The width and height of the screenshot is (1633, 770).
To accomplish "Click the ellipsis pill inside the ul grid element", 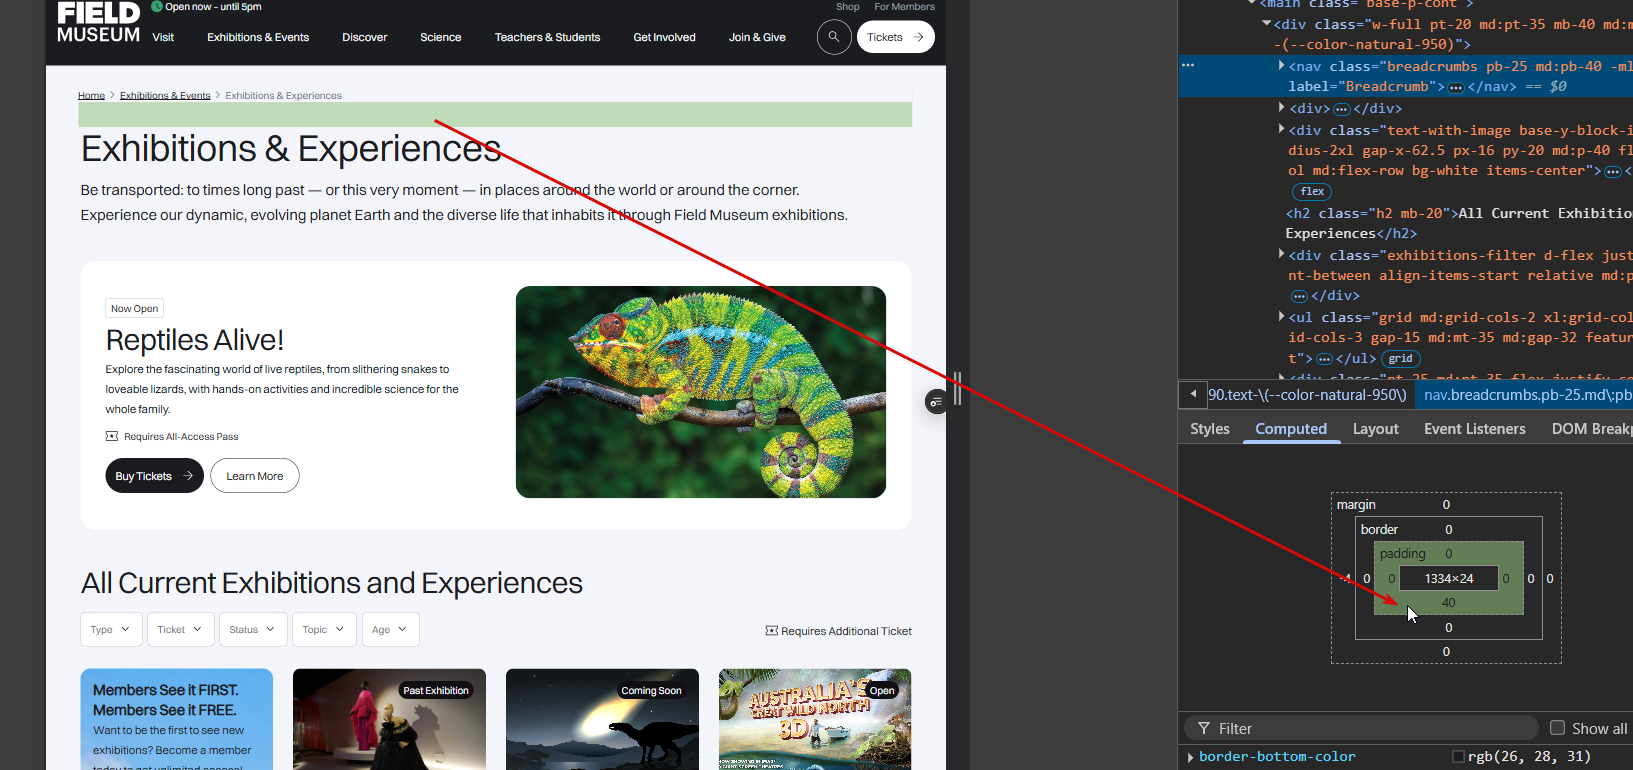I will 1325,359.
